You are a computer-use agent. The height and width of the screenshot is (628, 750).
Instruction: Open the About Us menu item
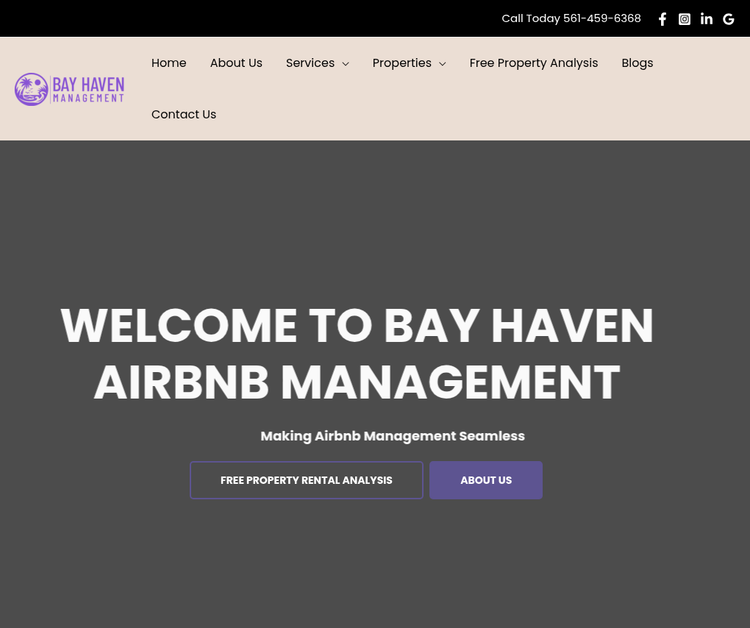[x=236, y=63]
